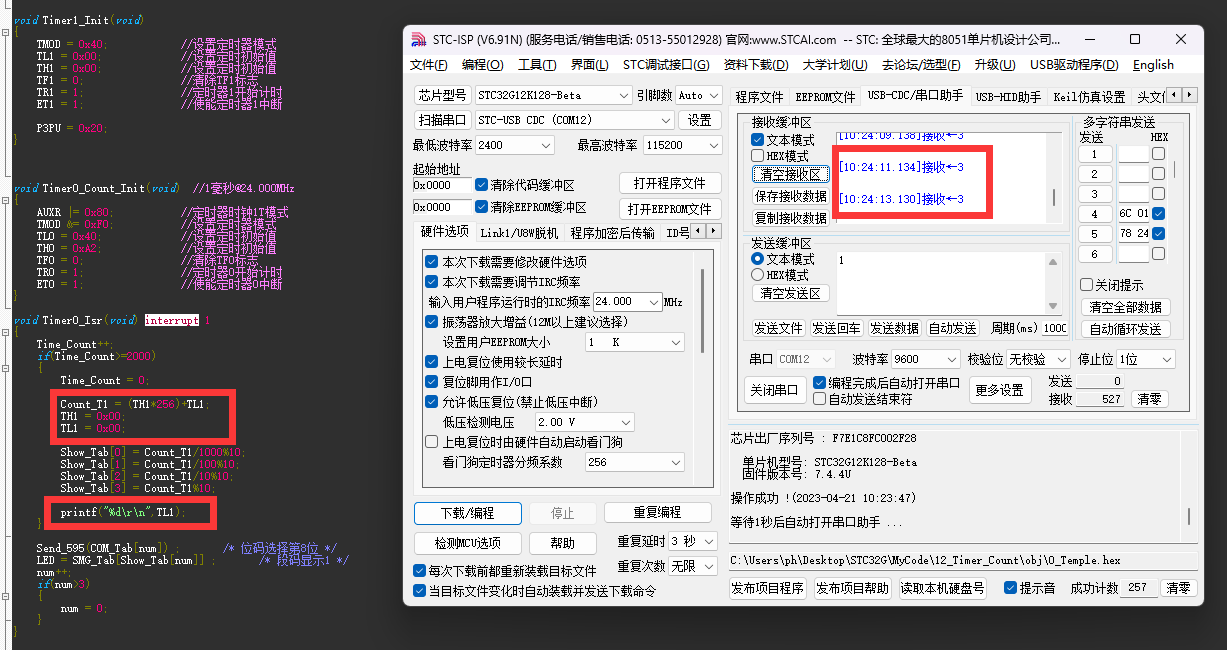Screen dimensions: 1227x650
Task: Switch to the 程序文件 tab
Action: tap(759, 97)
